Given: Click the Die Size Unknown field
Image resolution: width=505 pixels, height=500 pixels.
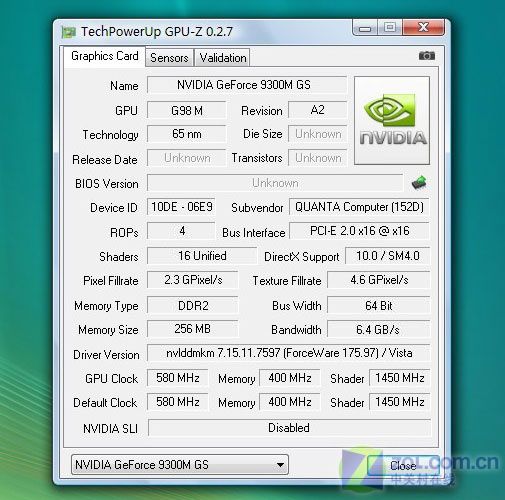Looking at the screenshot, I should [317, 134].
